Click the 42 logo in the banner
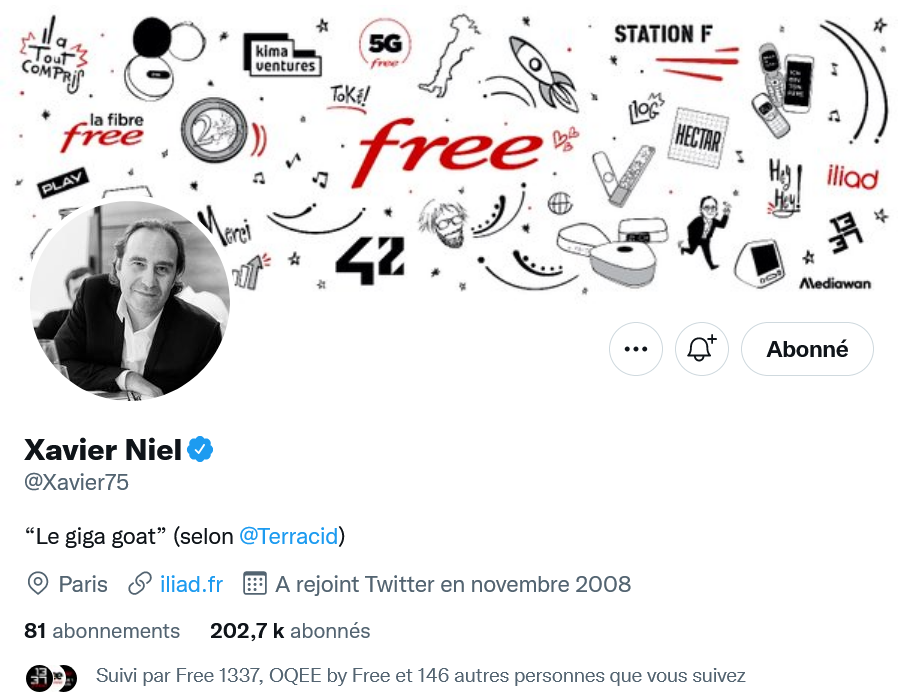The image size is (898, 692). pos(371,258)
